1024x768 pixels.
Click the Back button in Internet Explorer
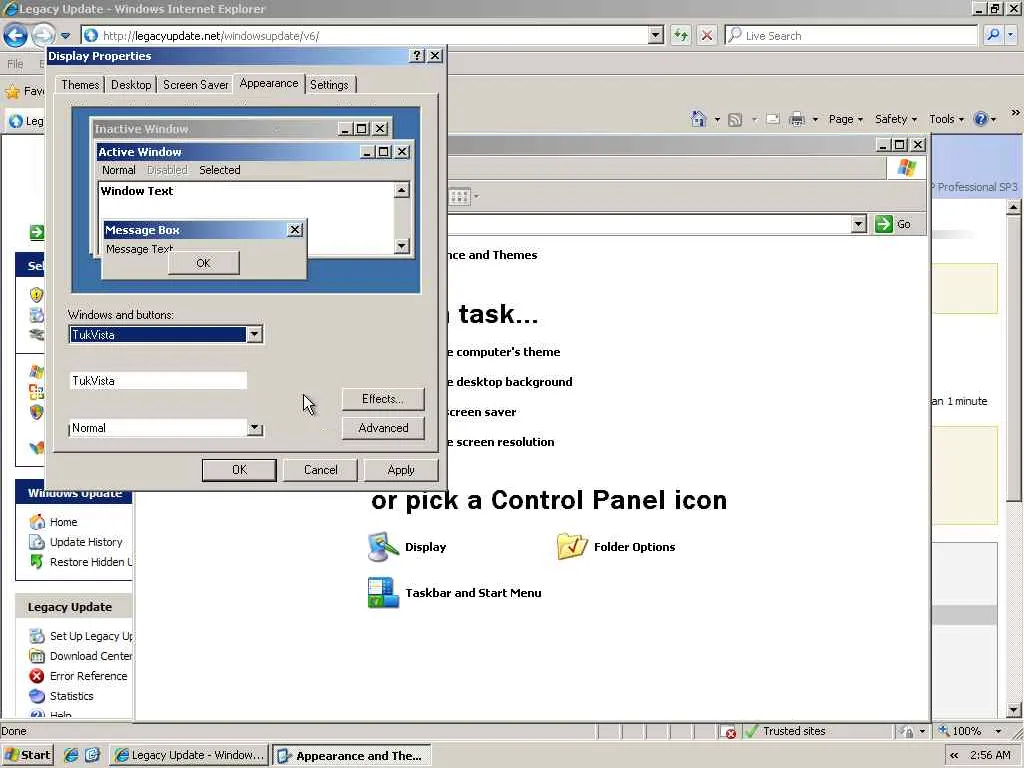tap(16, 35)
